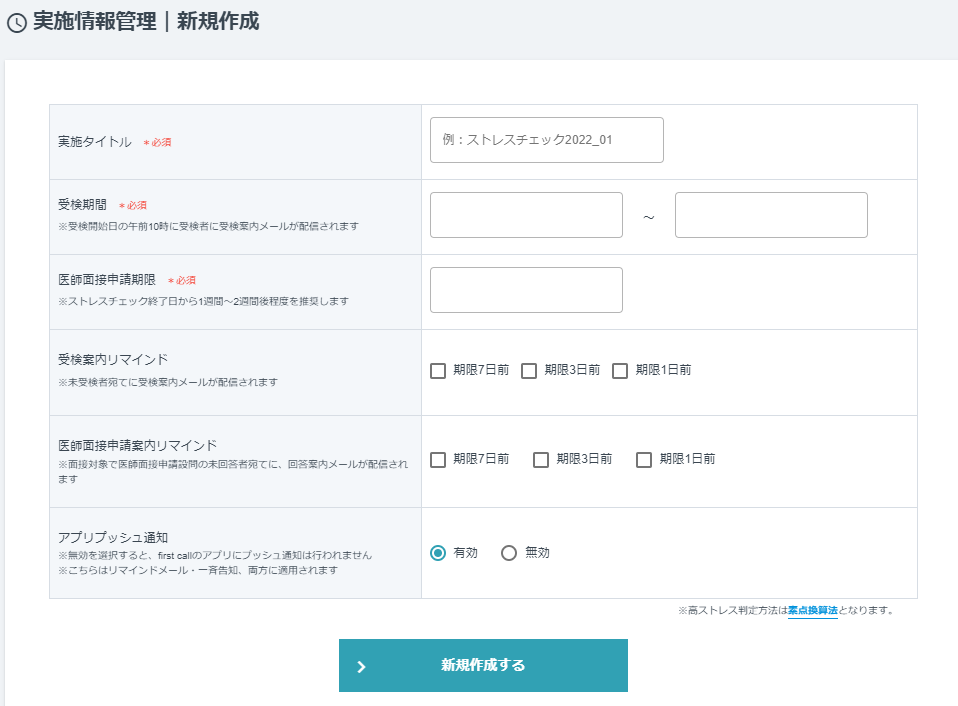Click the 医師面接申請期限 date field

[526, 290]
